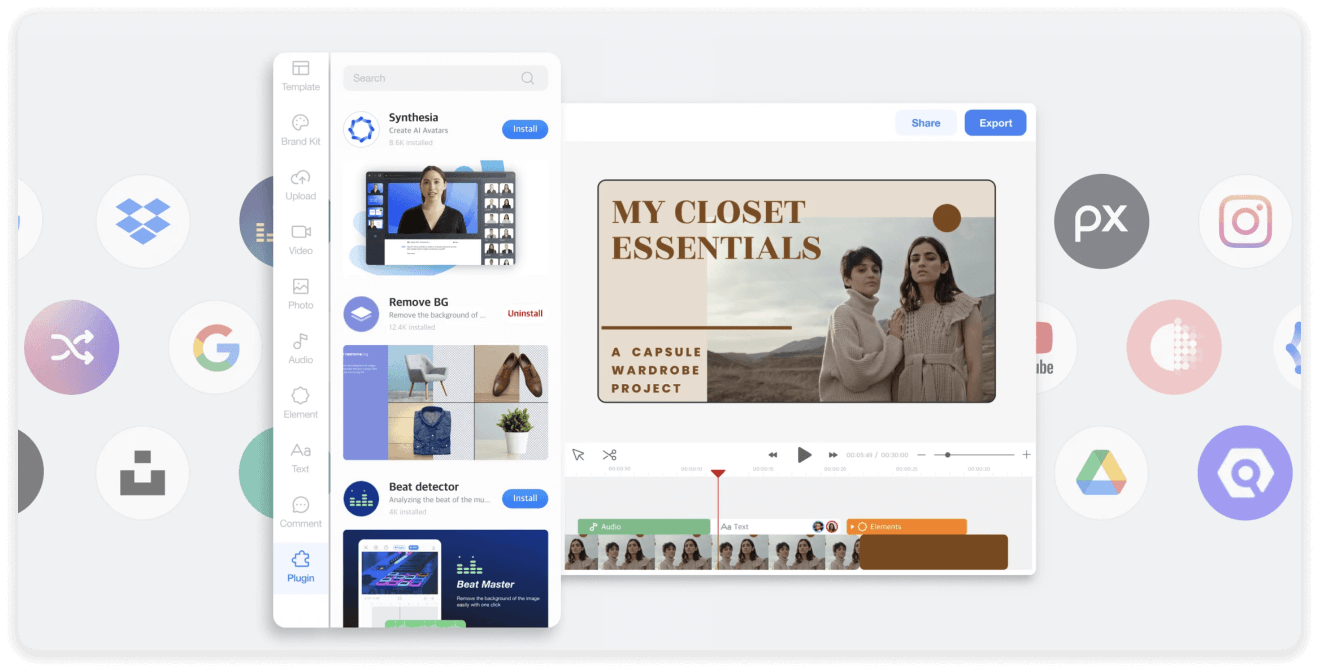This screenshot has height=672, width=1319.
Task: Select the scissors split tool
Action: (x=609, y=455)
